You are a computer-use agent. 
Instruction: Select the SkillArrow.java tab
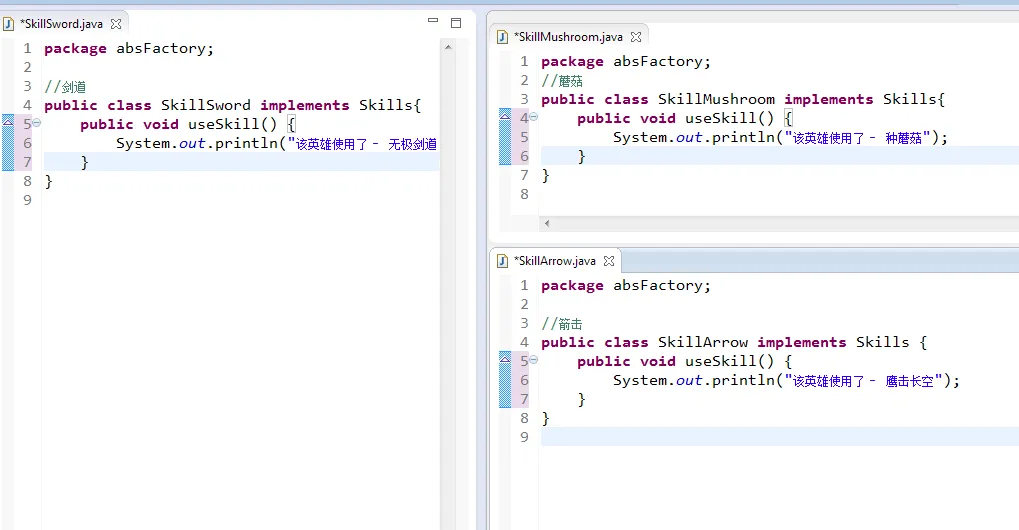pyautogui.click(x=555, y=261)
